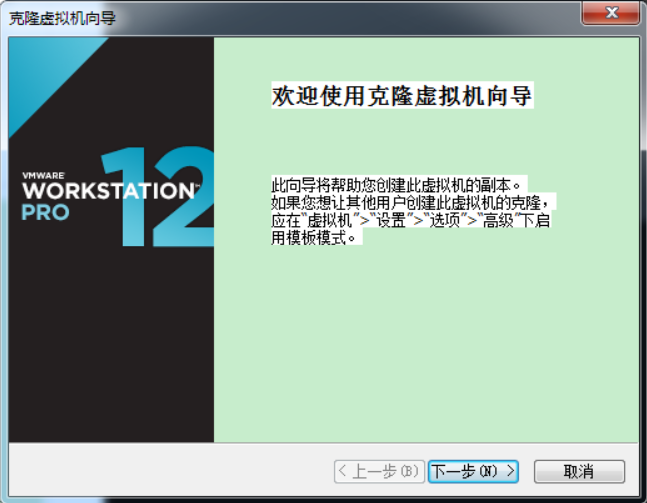Select the heading 欢迎使用克隆虚拟机向导

(x=402, y=95)
